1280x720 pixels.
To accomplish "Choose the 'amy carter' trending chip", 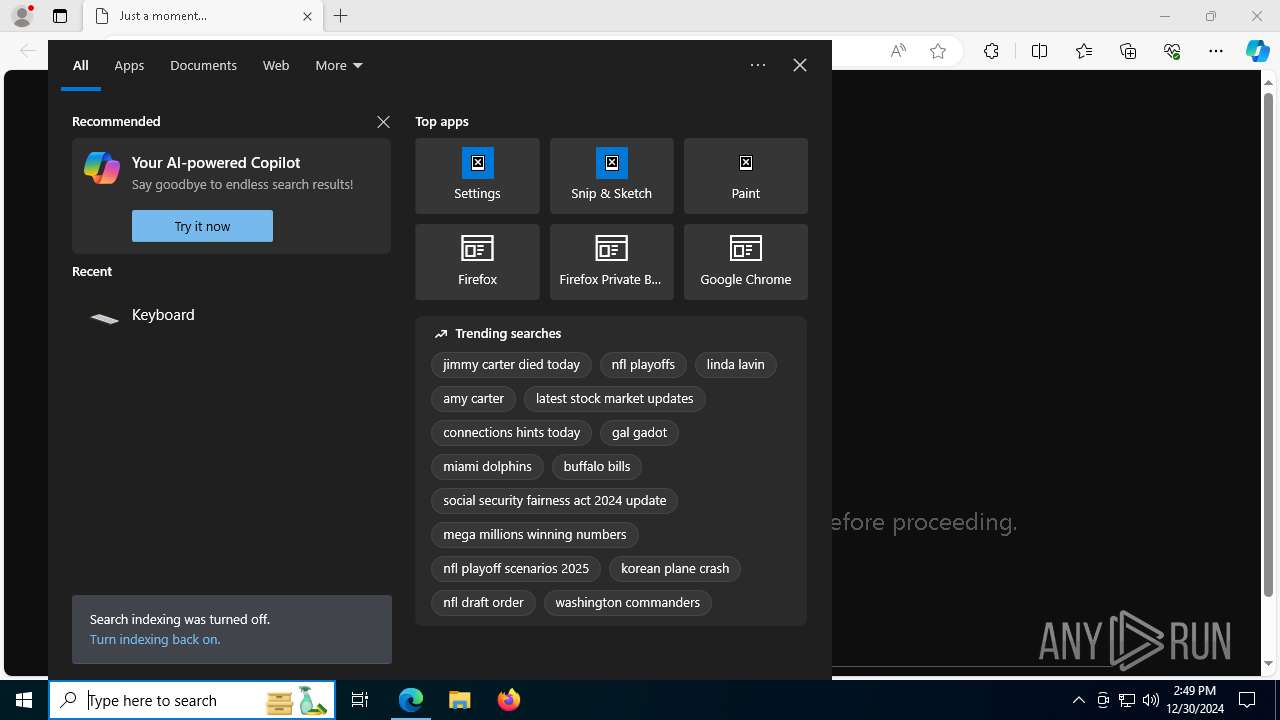I will click(473, 399).
